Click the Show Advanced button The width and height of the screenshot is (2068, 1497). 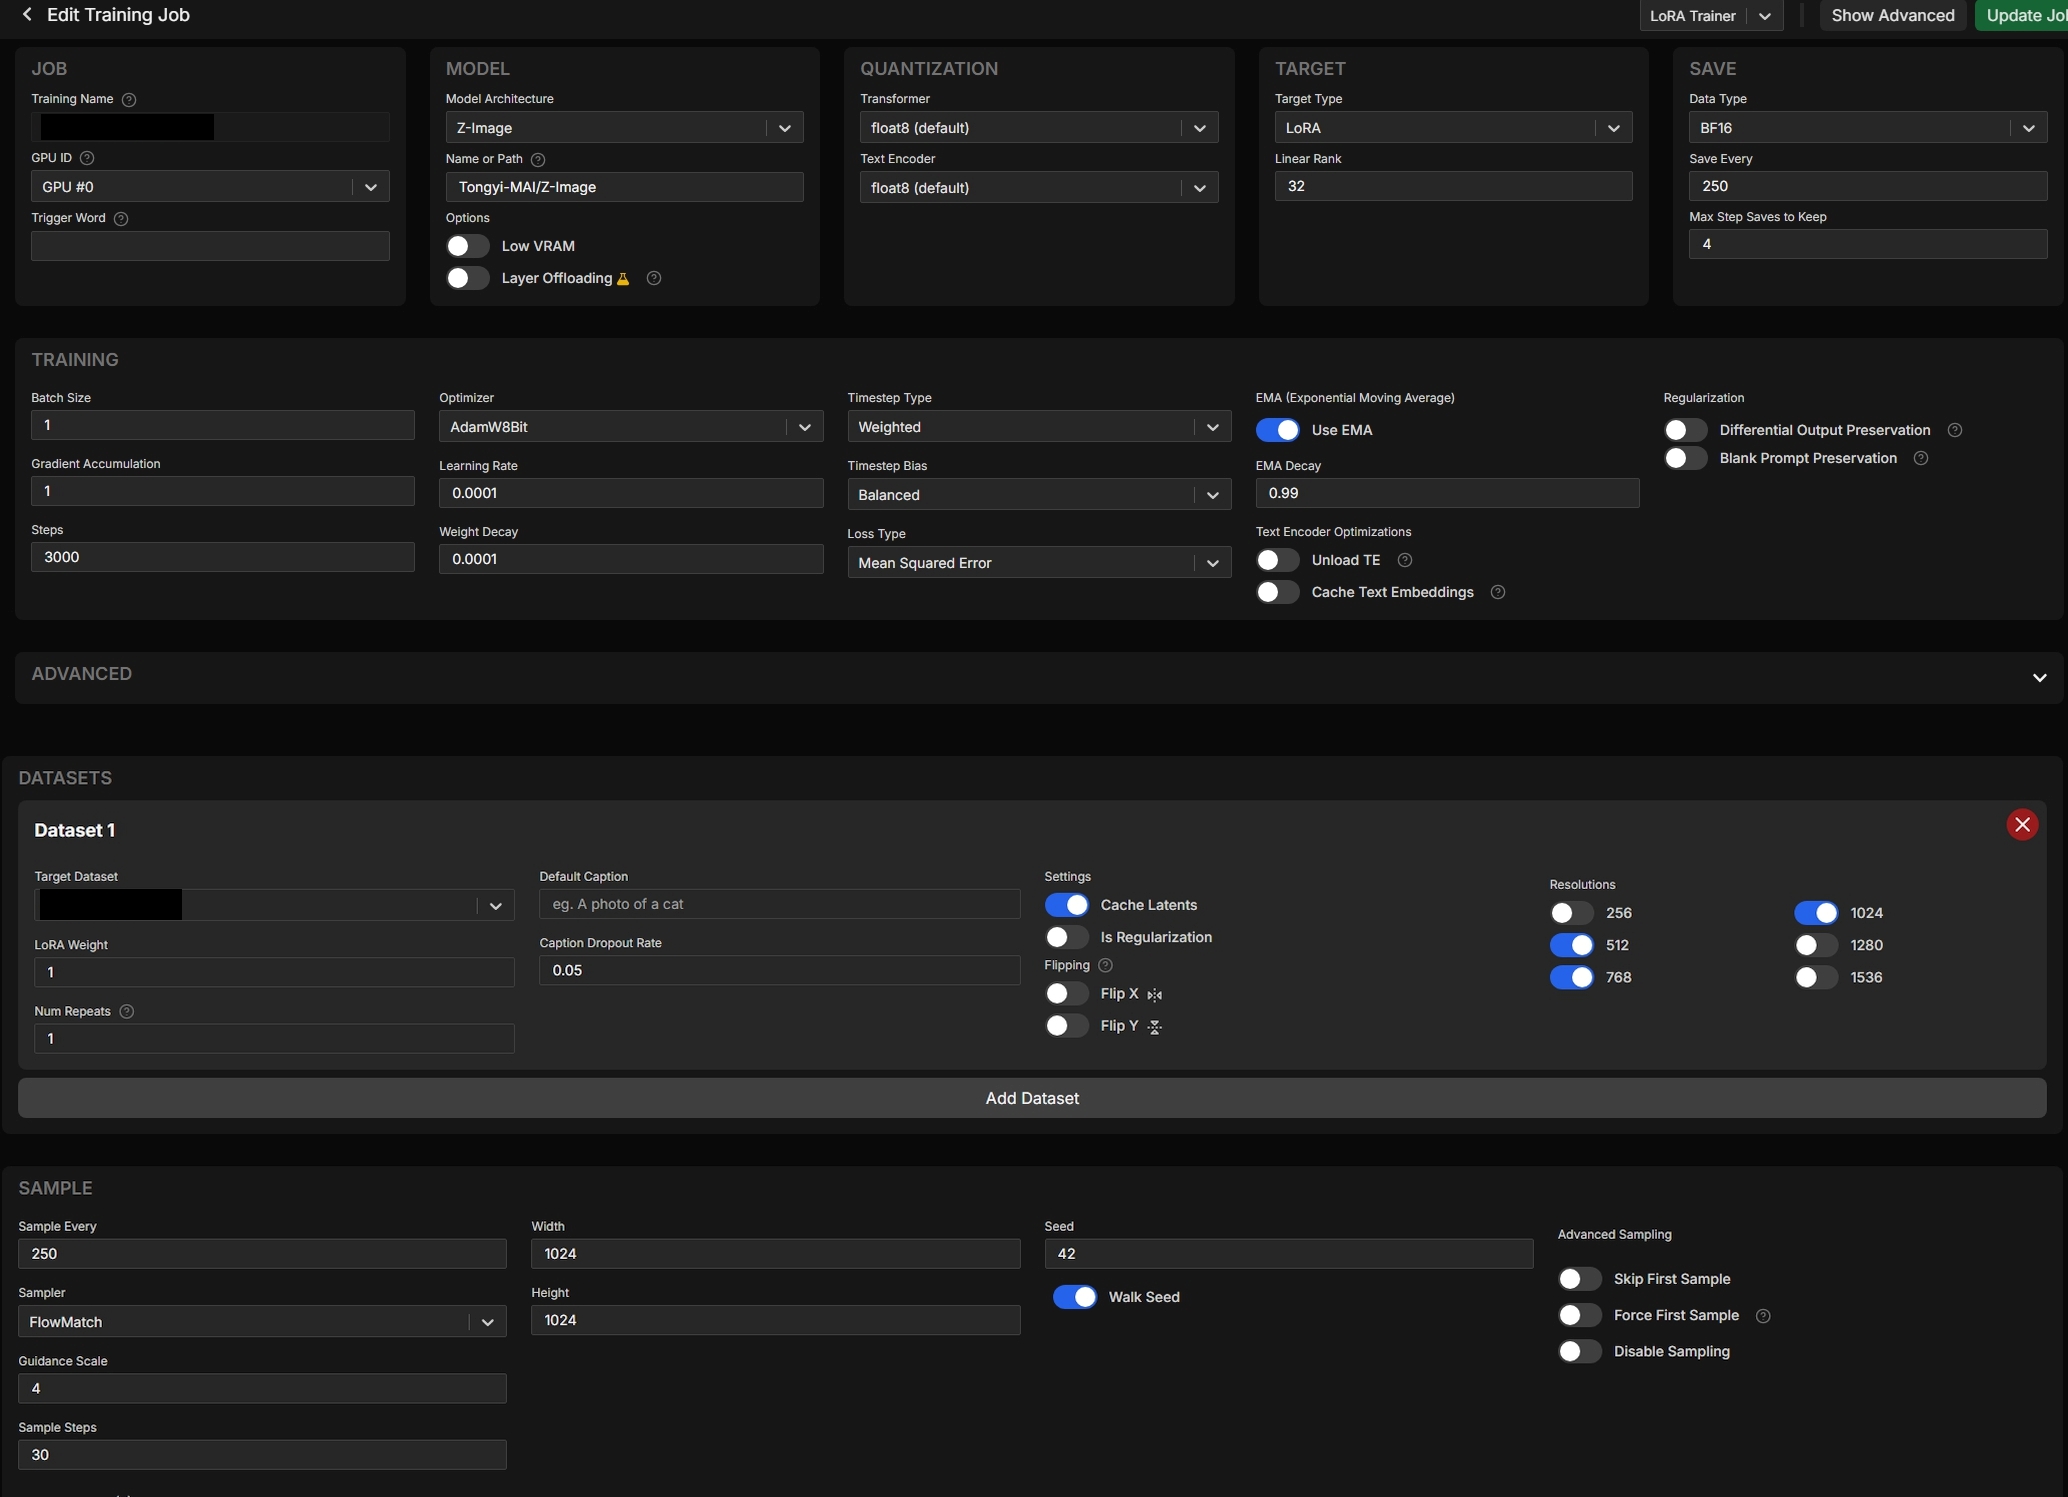coord(1892,16)
